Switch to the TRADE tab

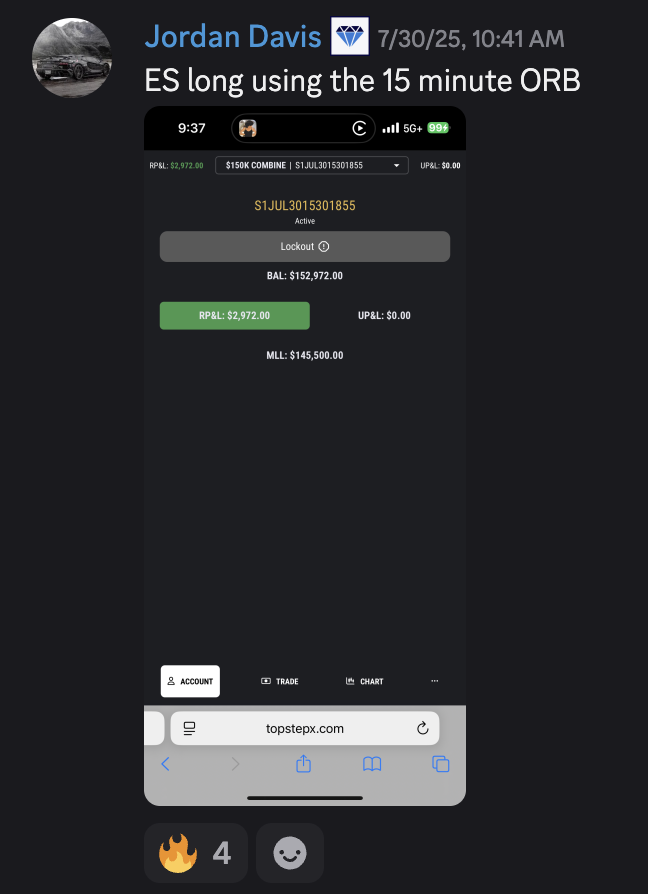coord(280,681)
